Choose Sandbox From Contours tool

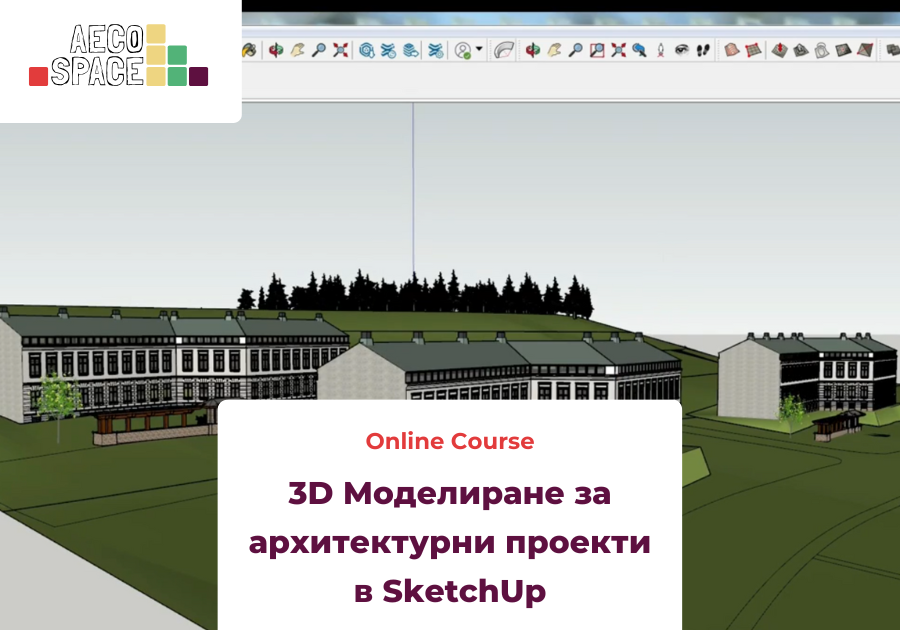[x=732, y=49]
